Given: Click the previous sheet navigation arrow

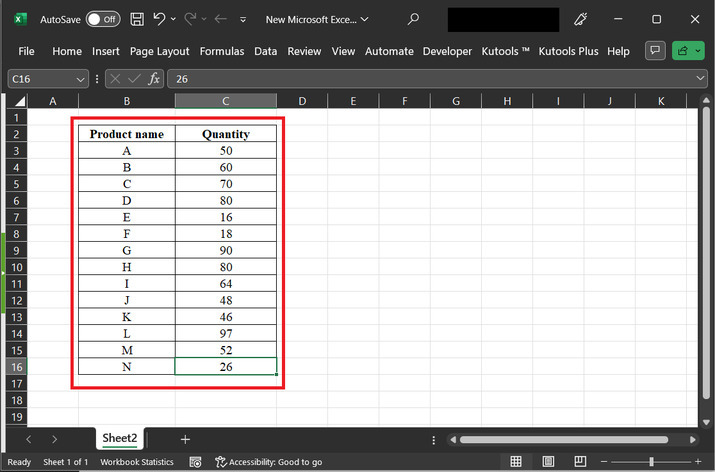Looking at the screenshot, I should (x=29, y=439).
